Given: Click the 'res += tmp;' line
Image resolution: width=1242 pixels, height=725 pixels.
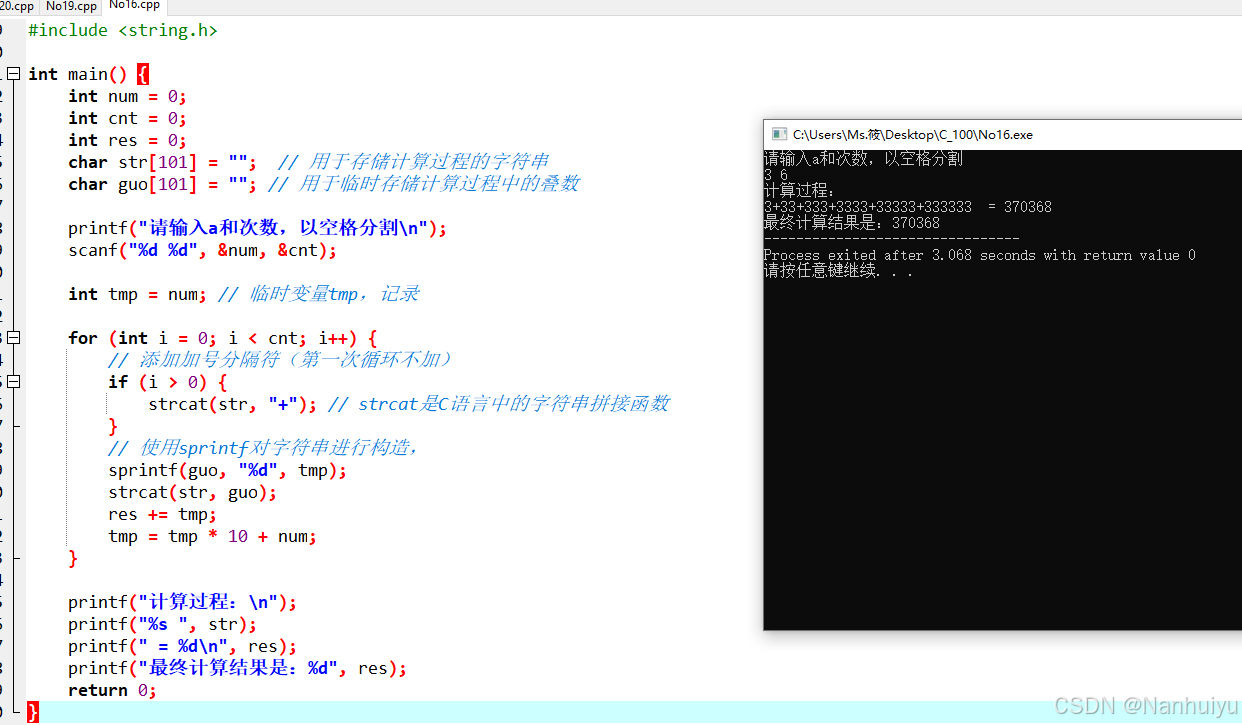Looking at the screenshot, I should [x=163, y=514].
